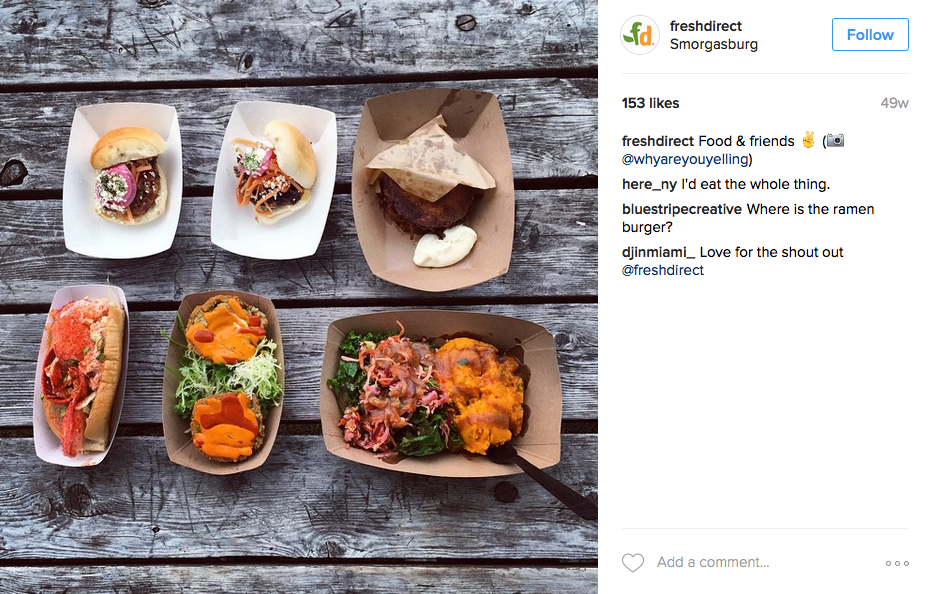Image resolution: width=931 pixels, height=594 pixels.
Task: Open @whyareyouyelling mention in caption
Action: click(685, 159)
